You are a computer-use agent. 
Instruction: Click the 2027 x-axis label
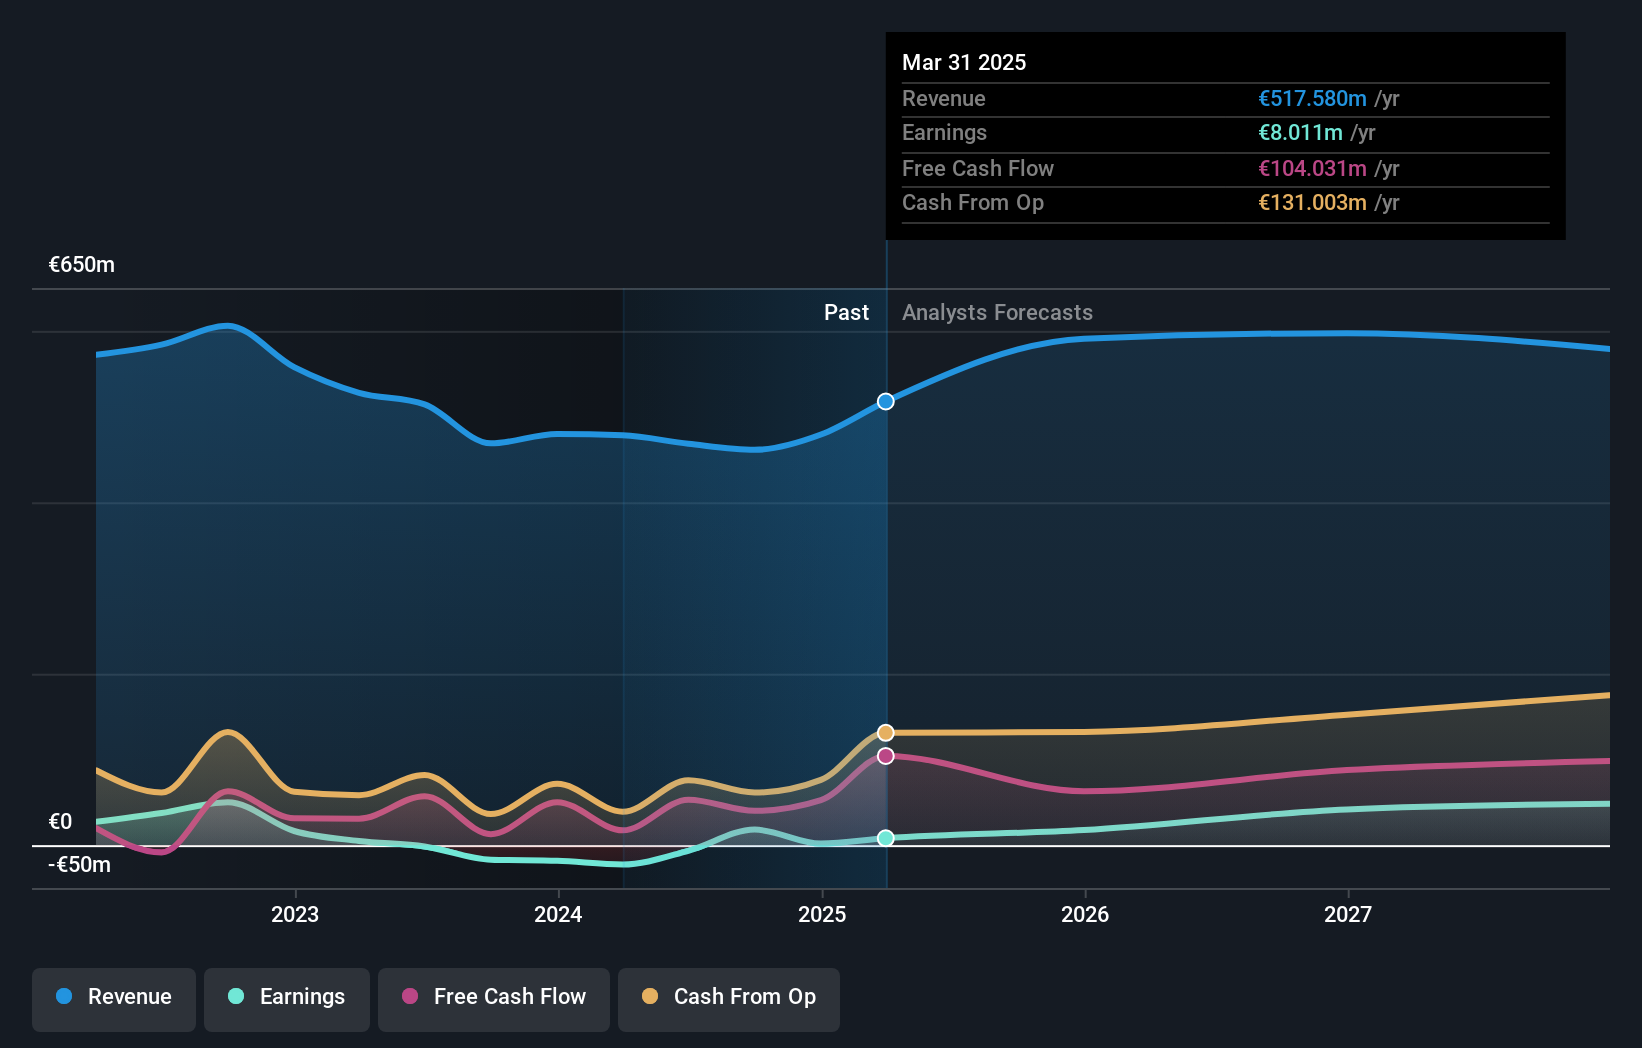coord(1348,914)
